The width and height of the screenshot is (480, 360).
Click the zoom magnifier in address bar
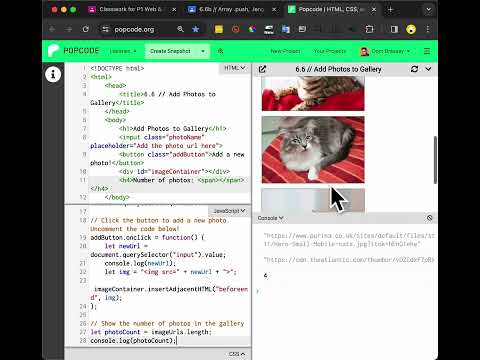pyautogui.click(x=180, y=29)
